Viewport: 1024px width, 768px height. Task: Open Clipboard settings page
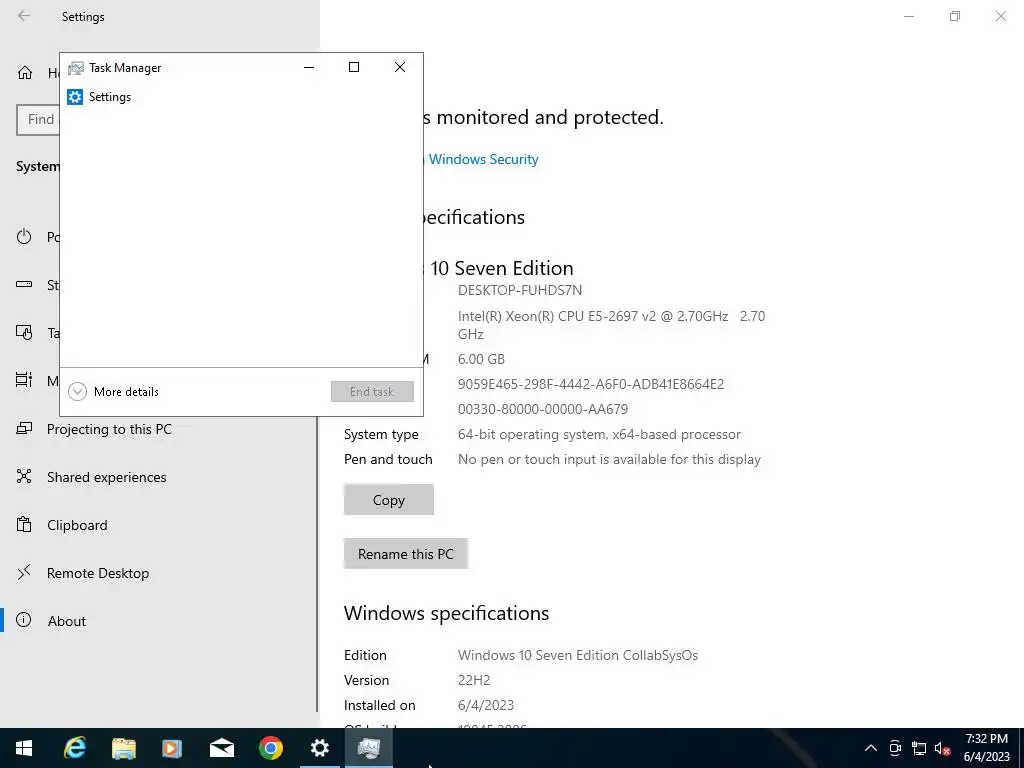click(x=77, y=525)
